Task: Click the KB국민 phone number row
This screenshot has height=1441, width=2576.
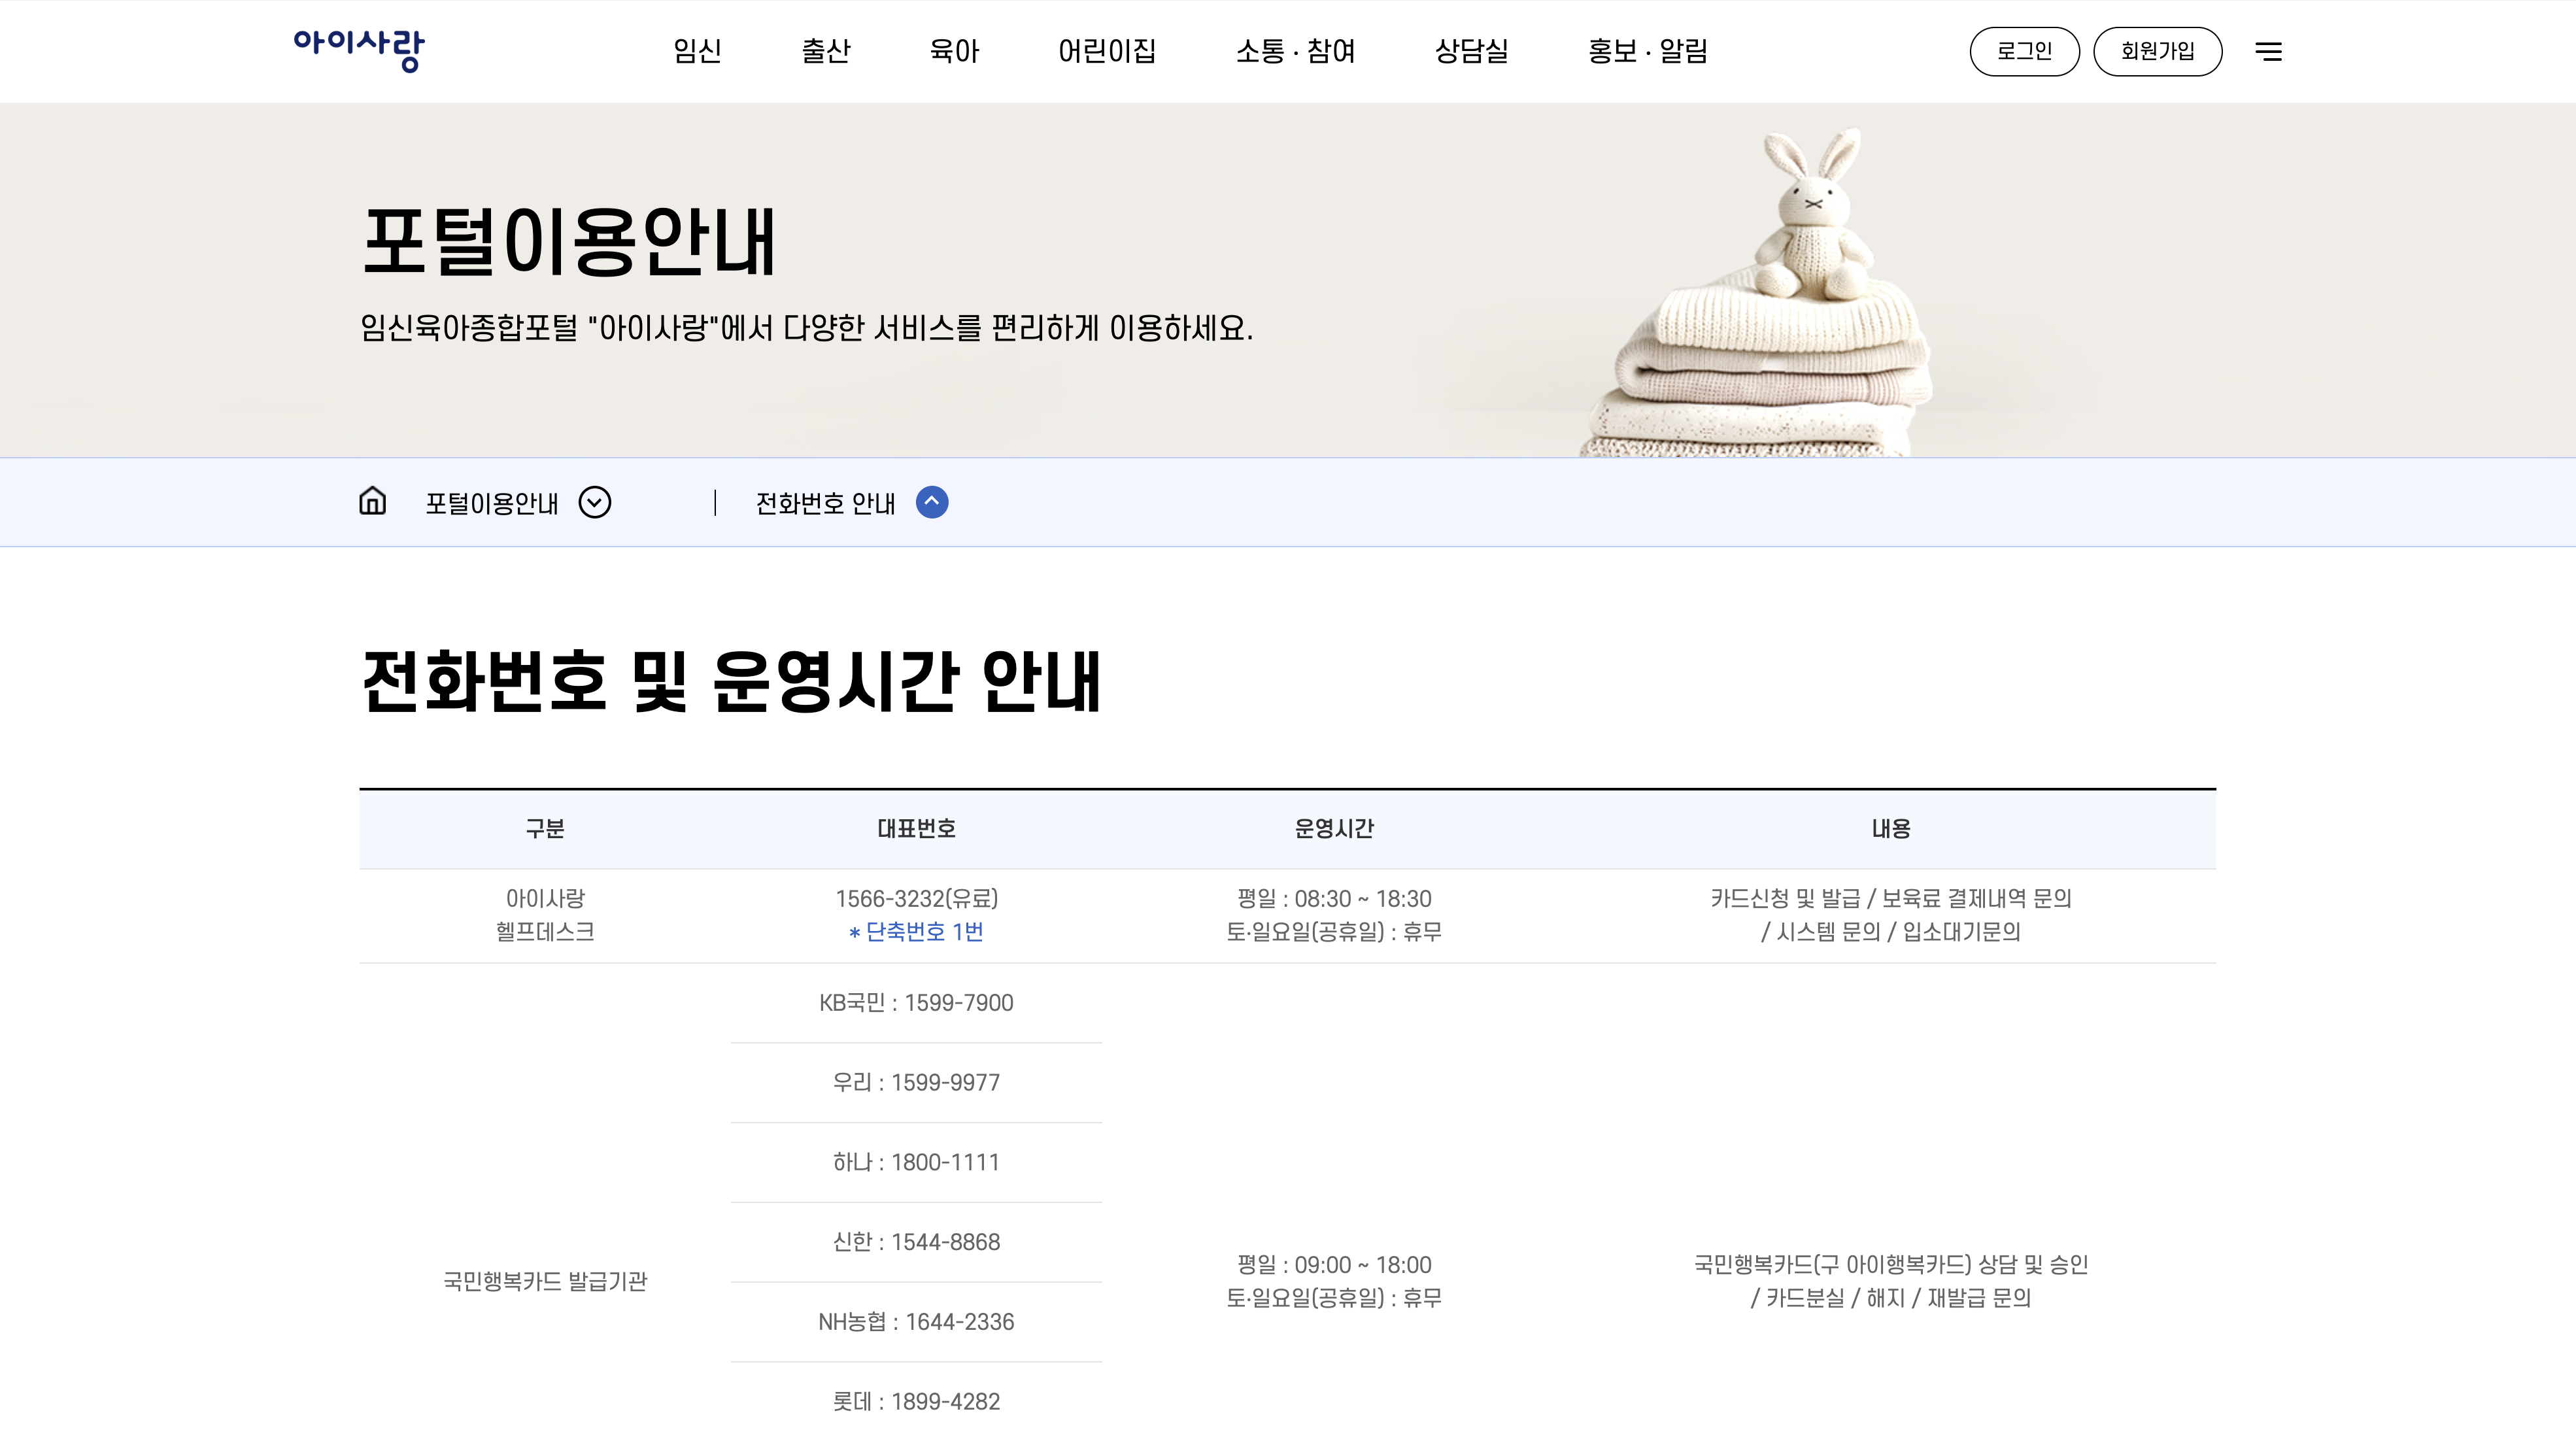Action: (916, 1003)
